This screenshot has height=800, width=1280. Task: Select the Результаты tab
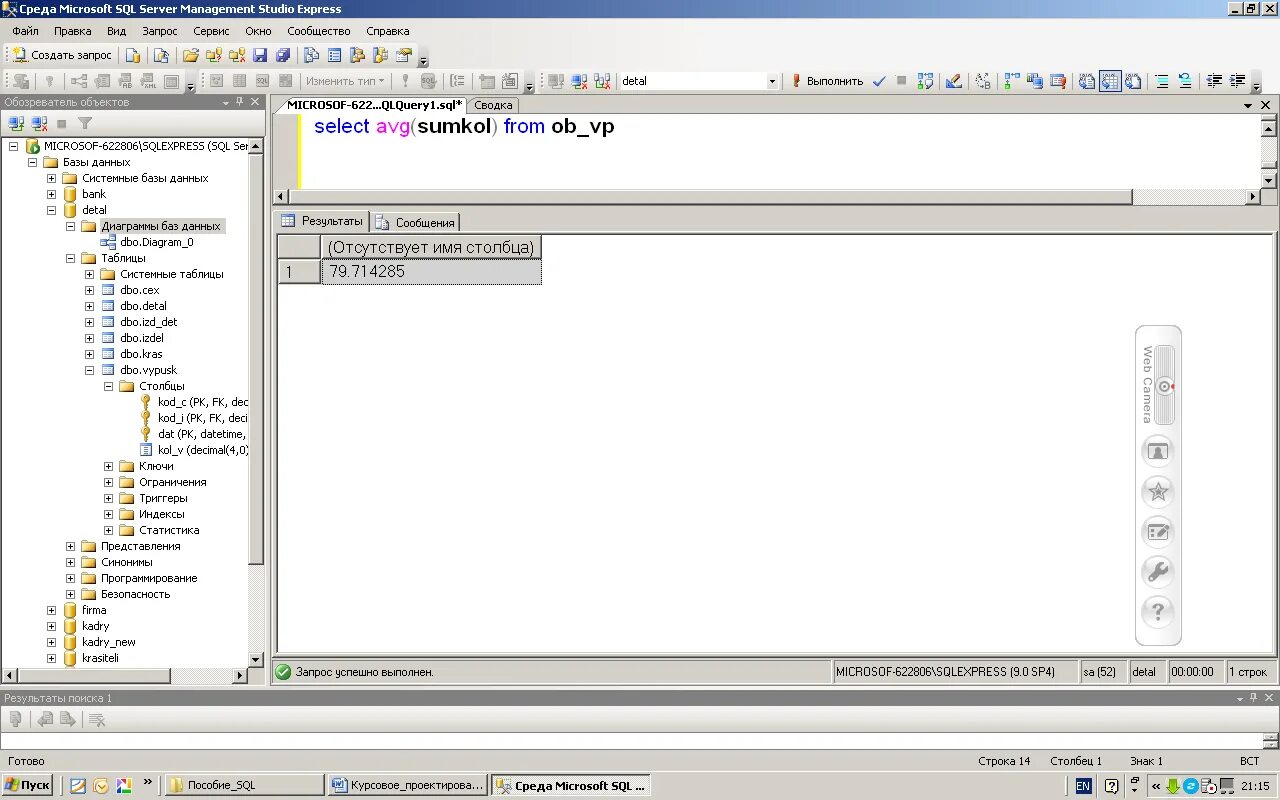[323, 221]
